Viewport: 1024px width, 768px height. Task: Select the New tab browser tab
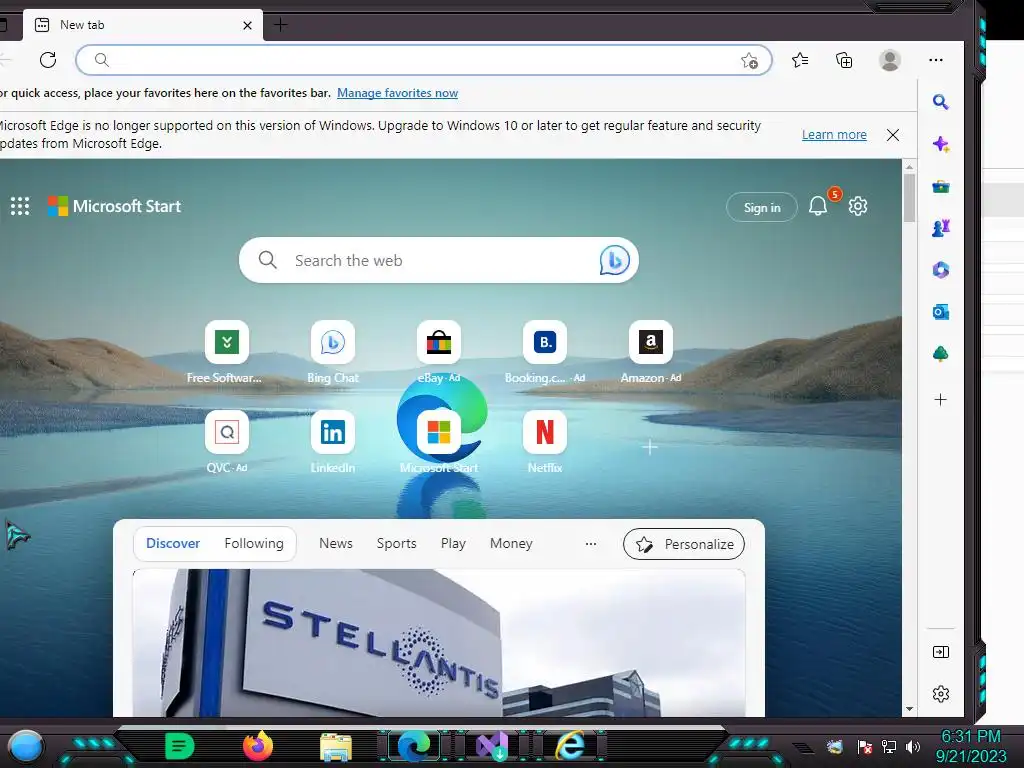[x=142, y=25]
